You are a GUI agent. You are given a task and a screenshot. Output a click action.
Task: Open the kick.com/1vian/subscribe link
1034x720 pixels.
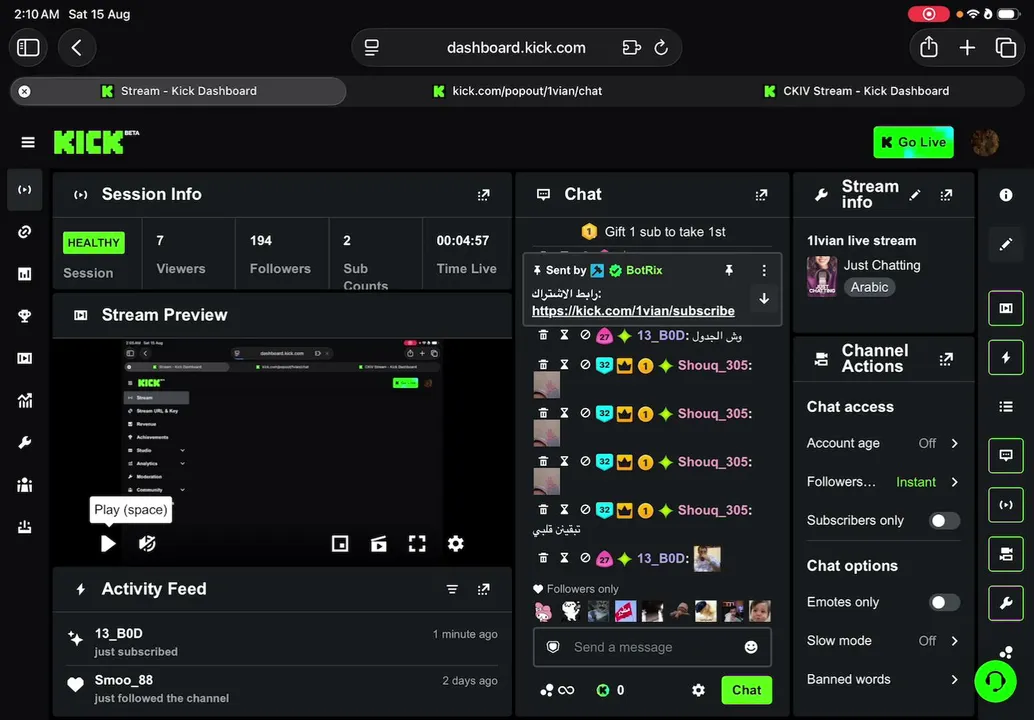pyautogui.click(x=633, y=311)
